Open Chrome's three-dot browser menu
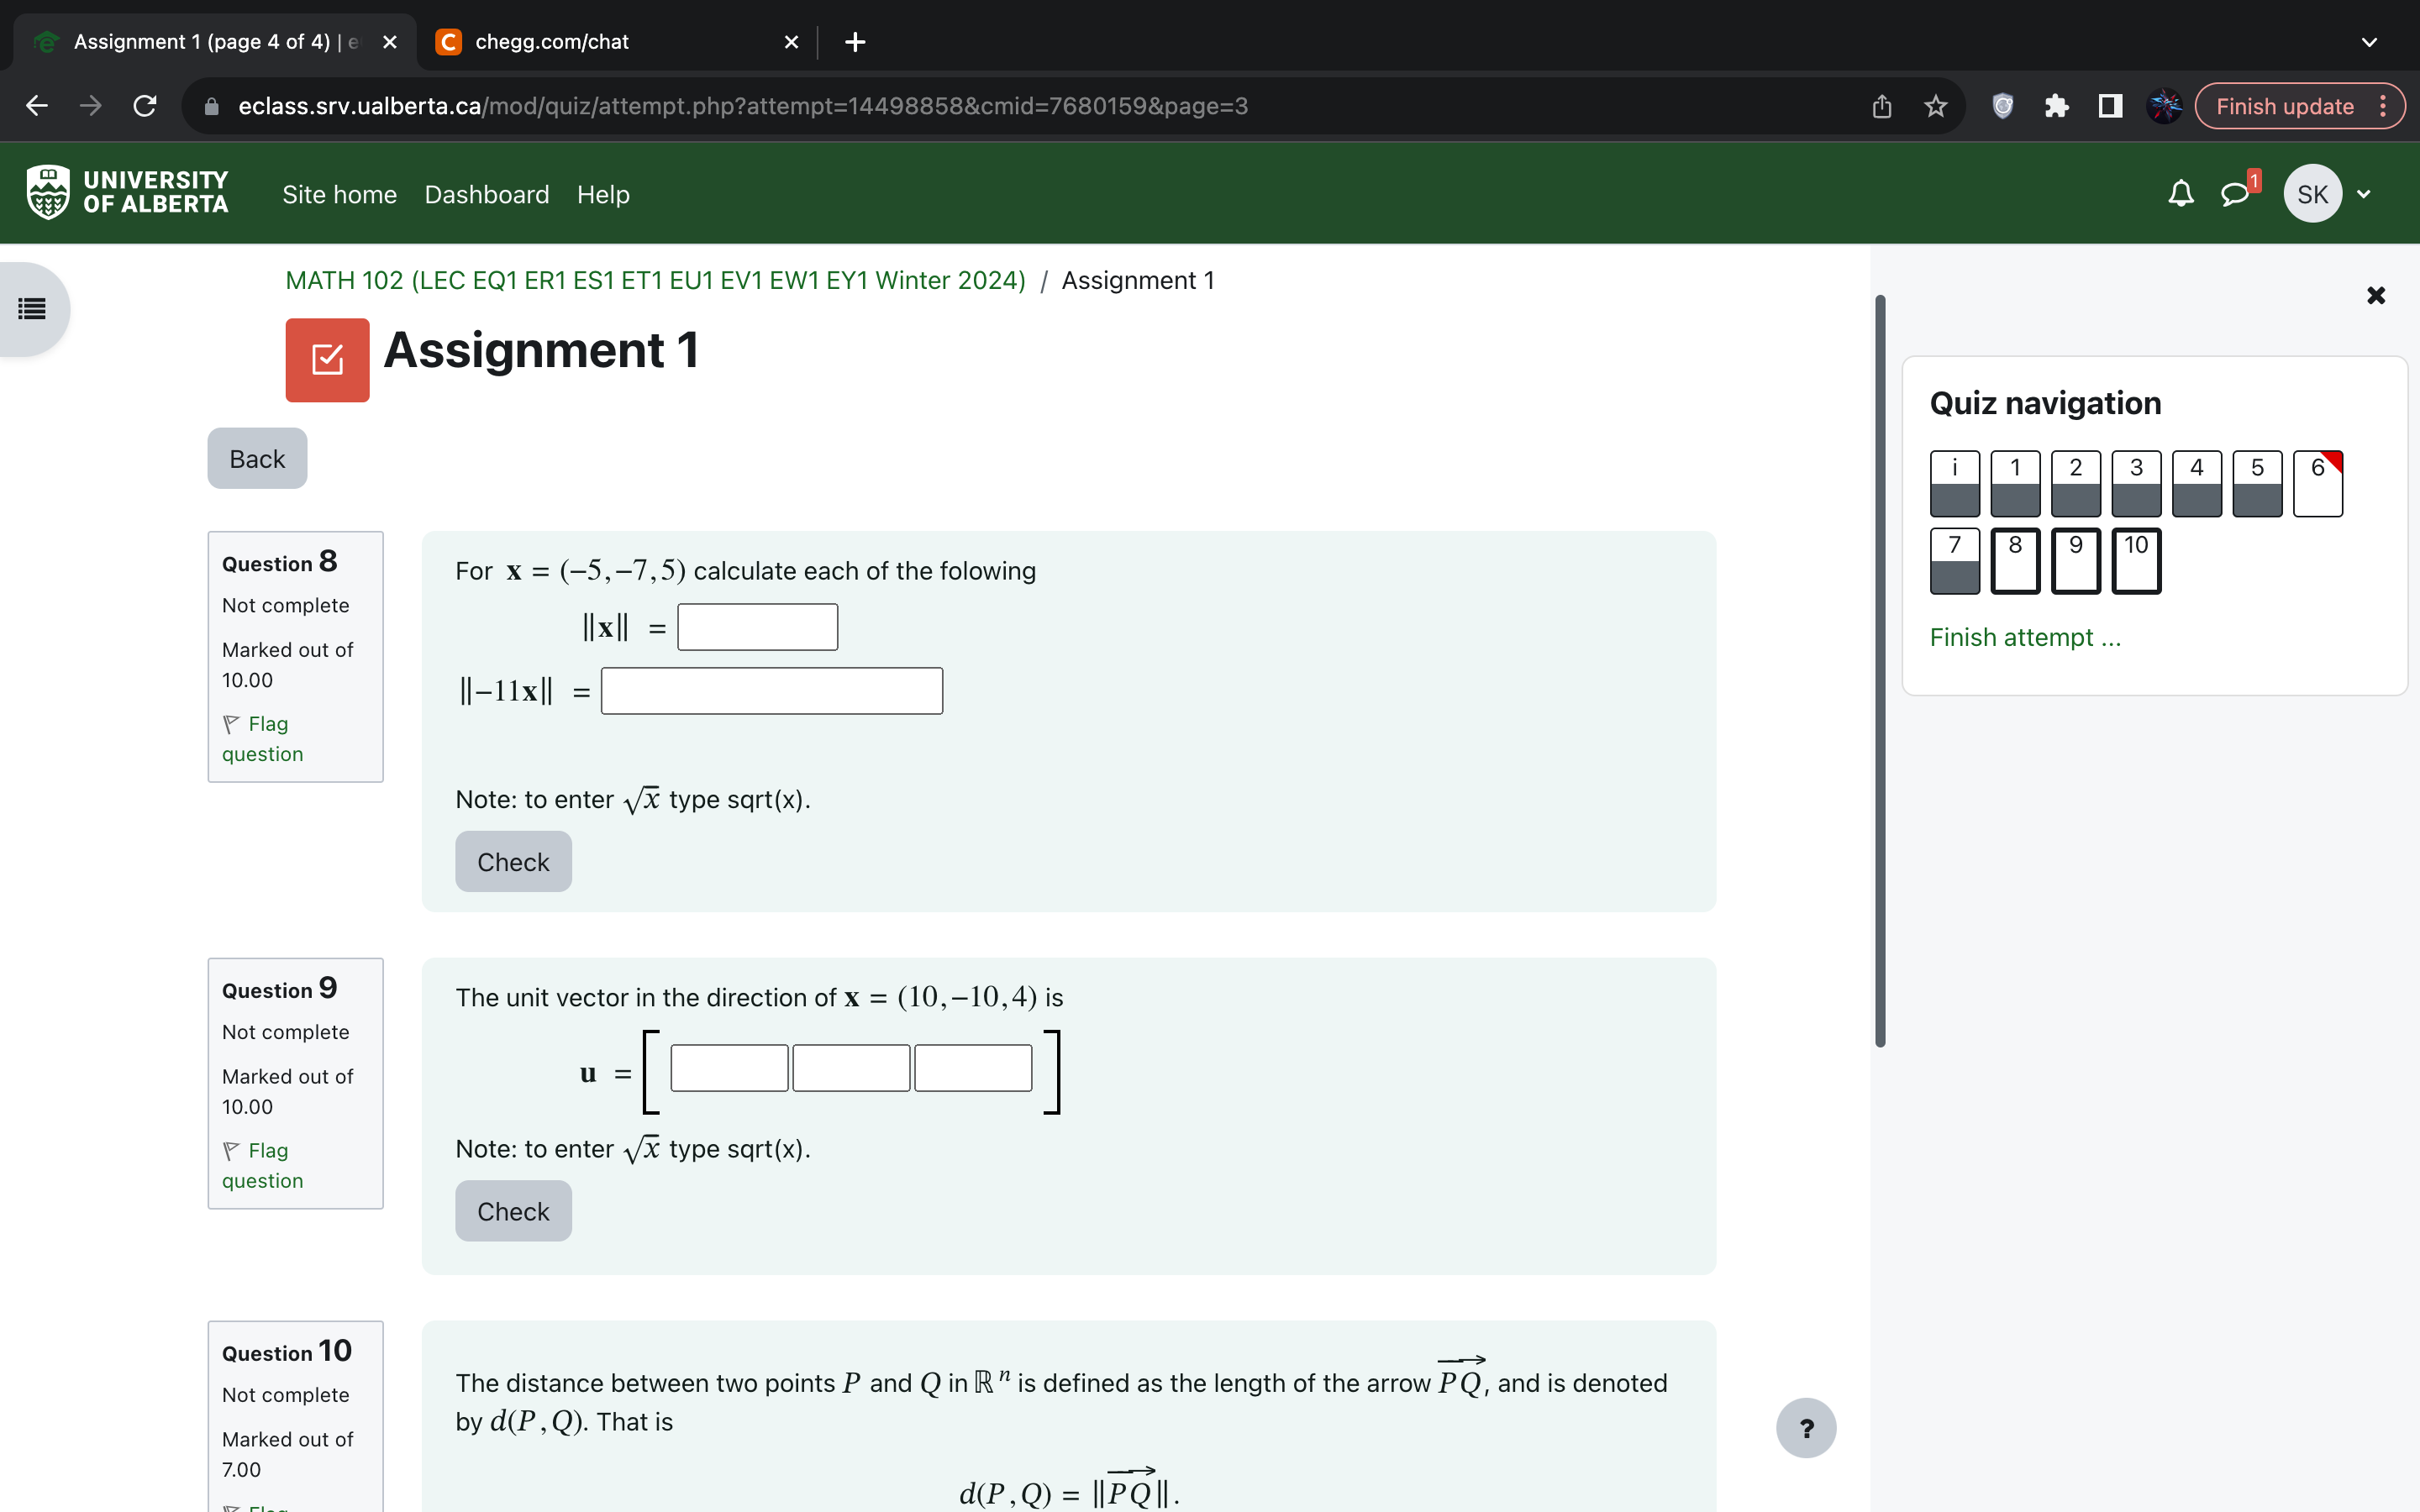 pos(2384,106)
